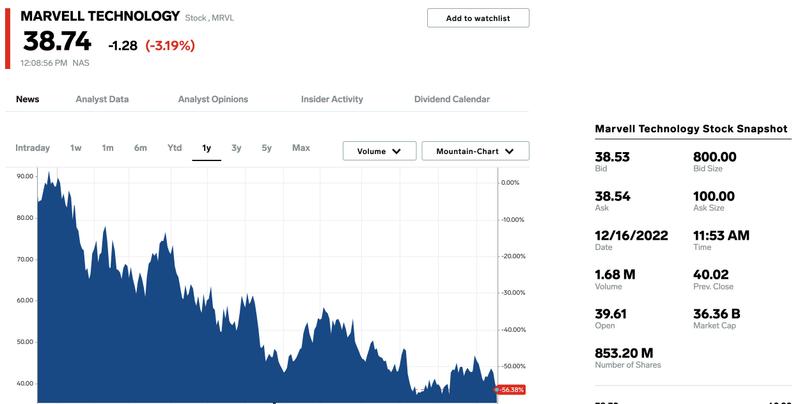Click the -30.00% percent axis label
This screenshot has width=800, height=404.
coord(512,293)
